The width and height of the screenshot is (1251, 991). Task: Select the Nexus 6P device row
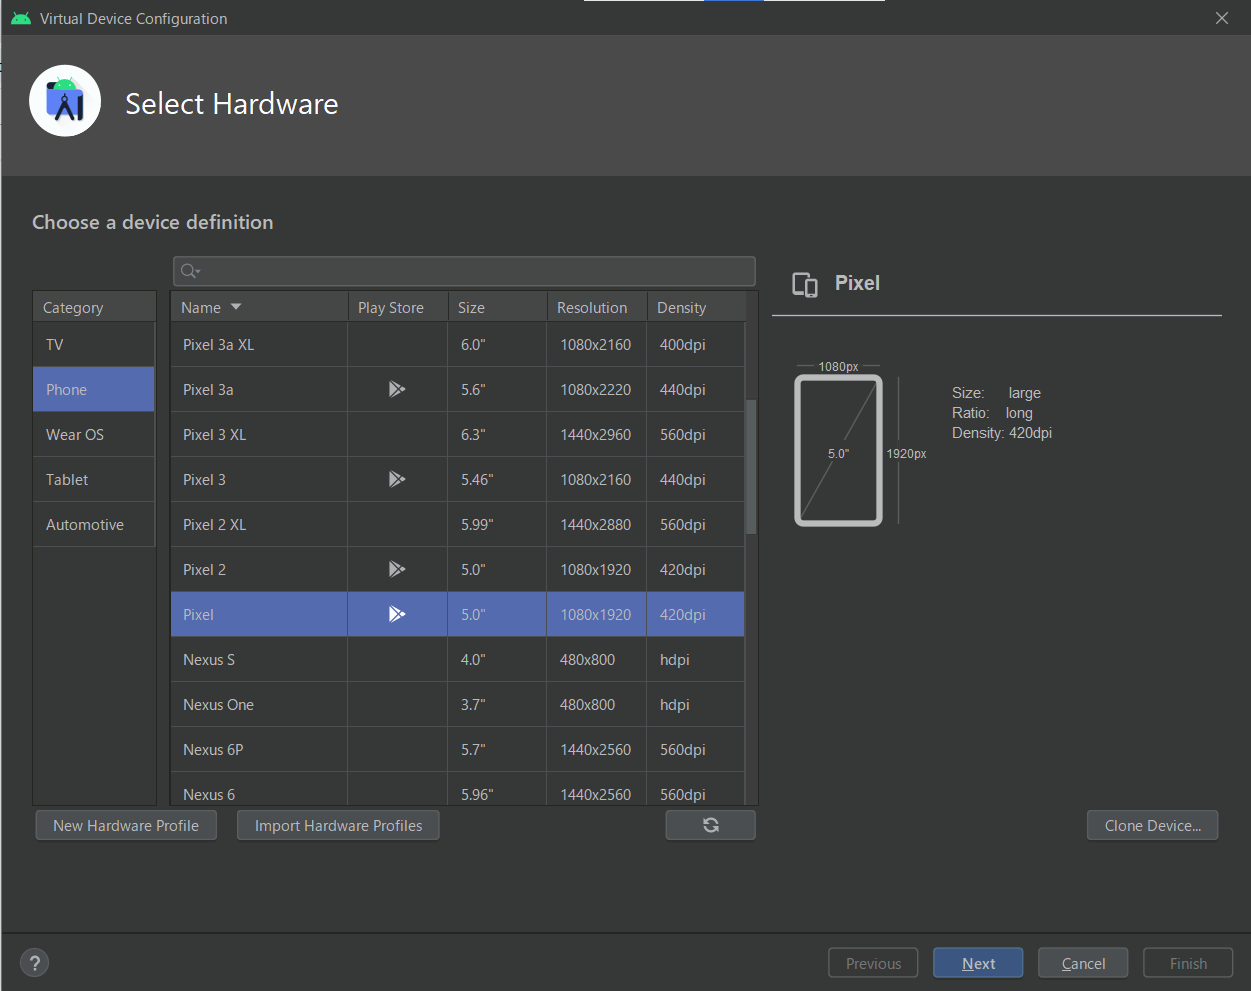[260, 749]
